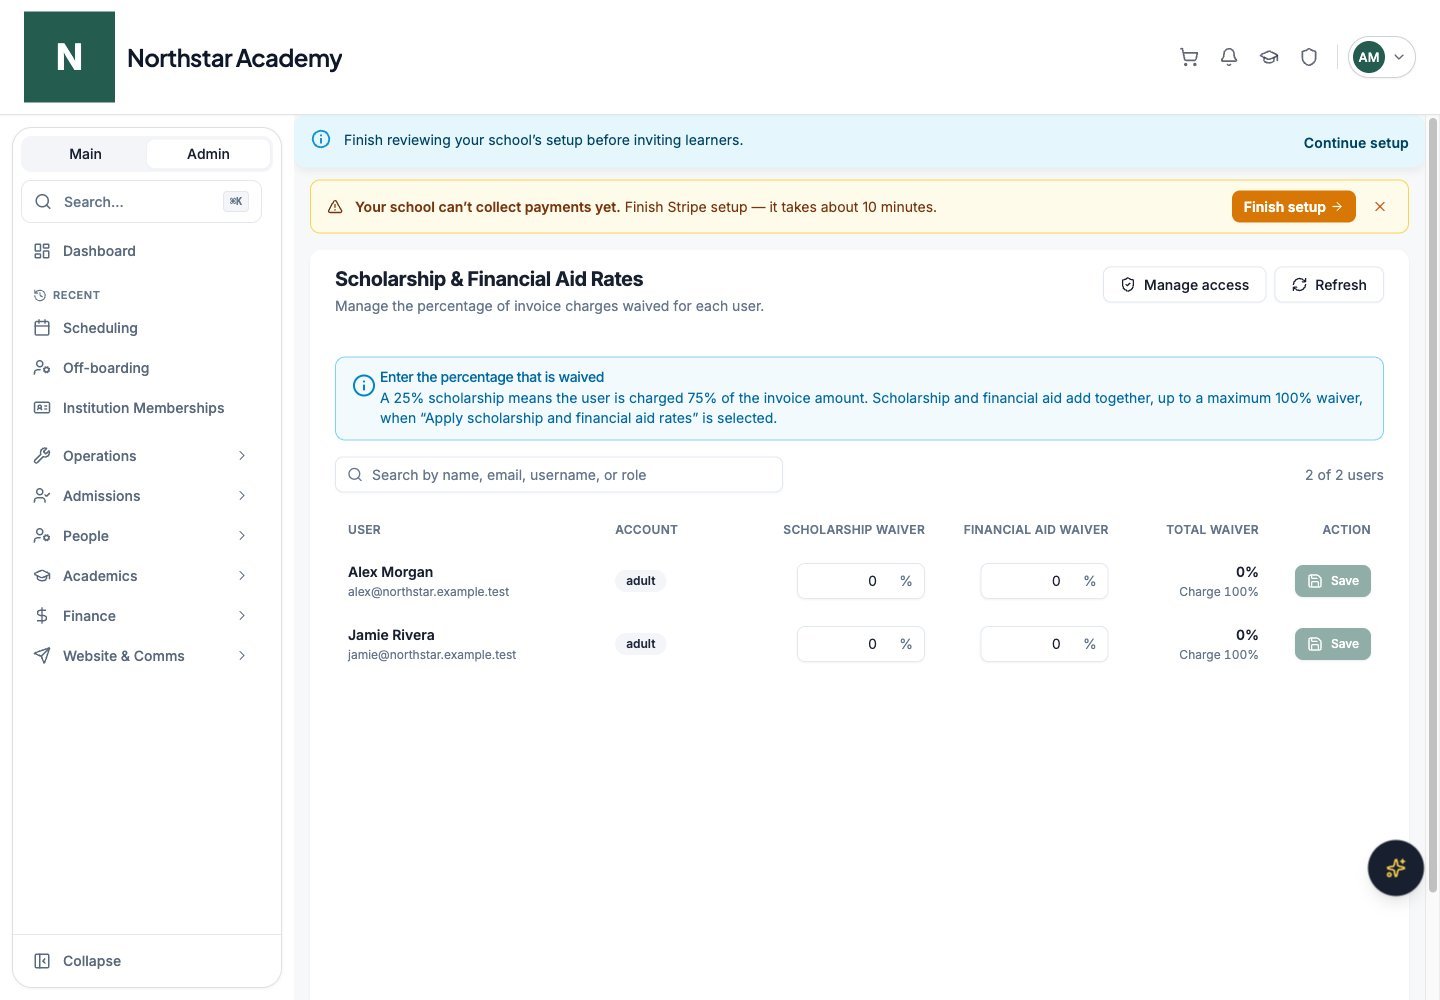This screenshot has height=1000, width=1440.
Task: Click the user search by name field
Action: tap(559, 475)
